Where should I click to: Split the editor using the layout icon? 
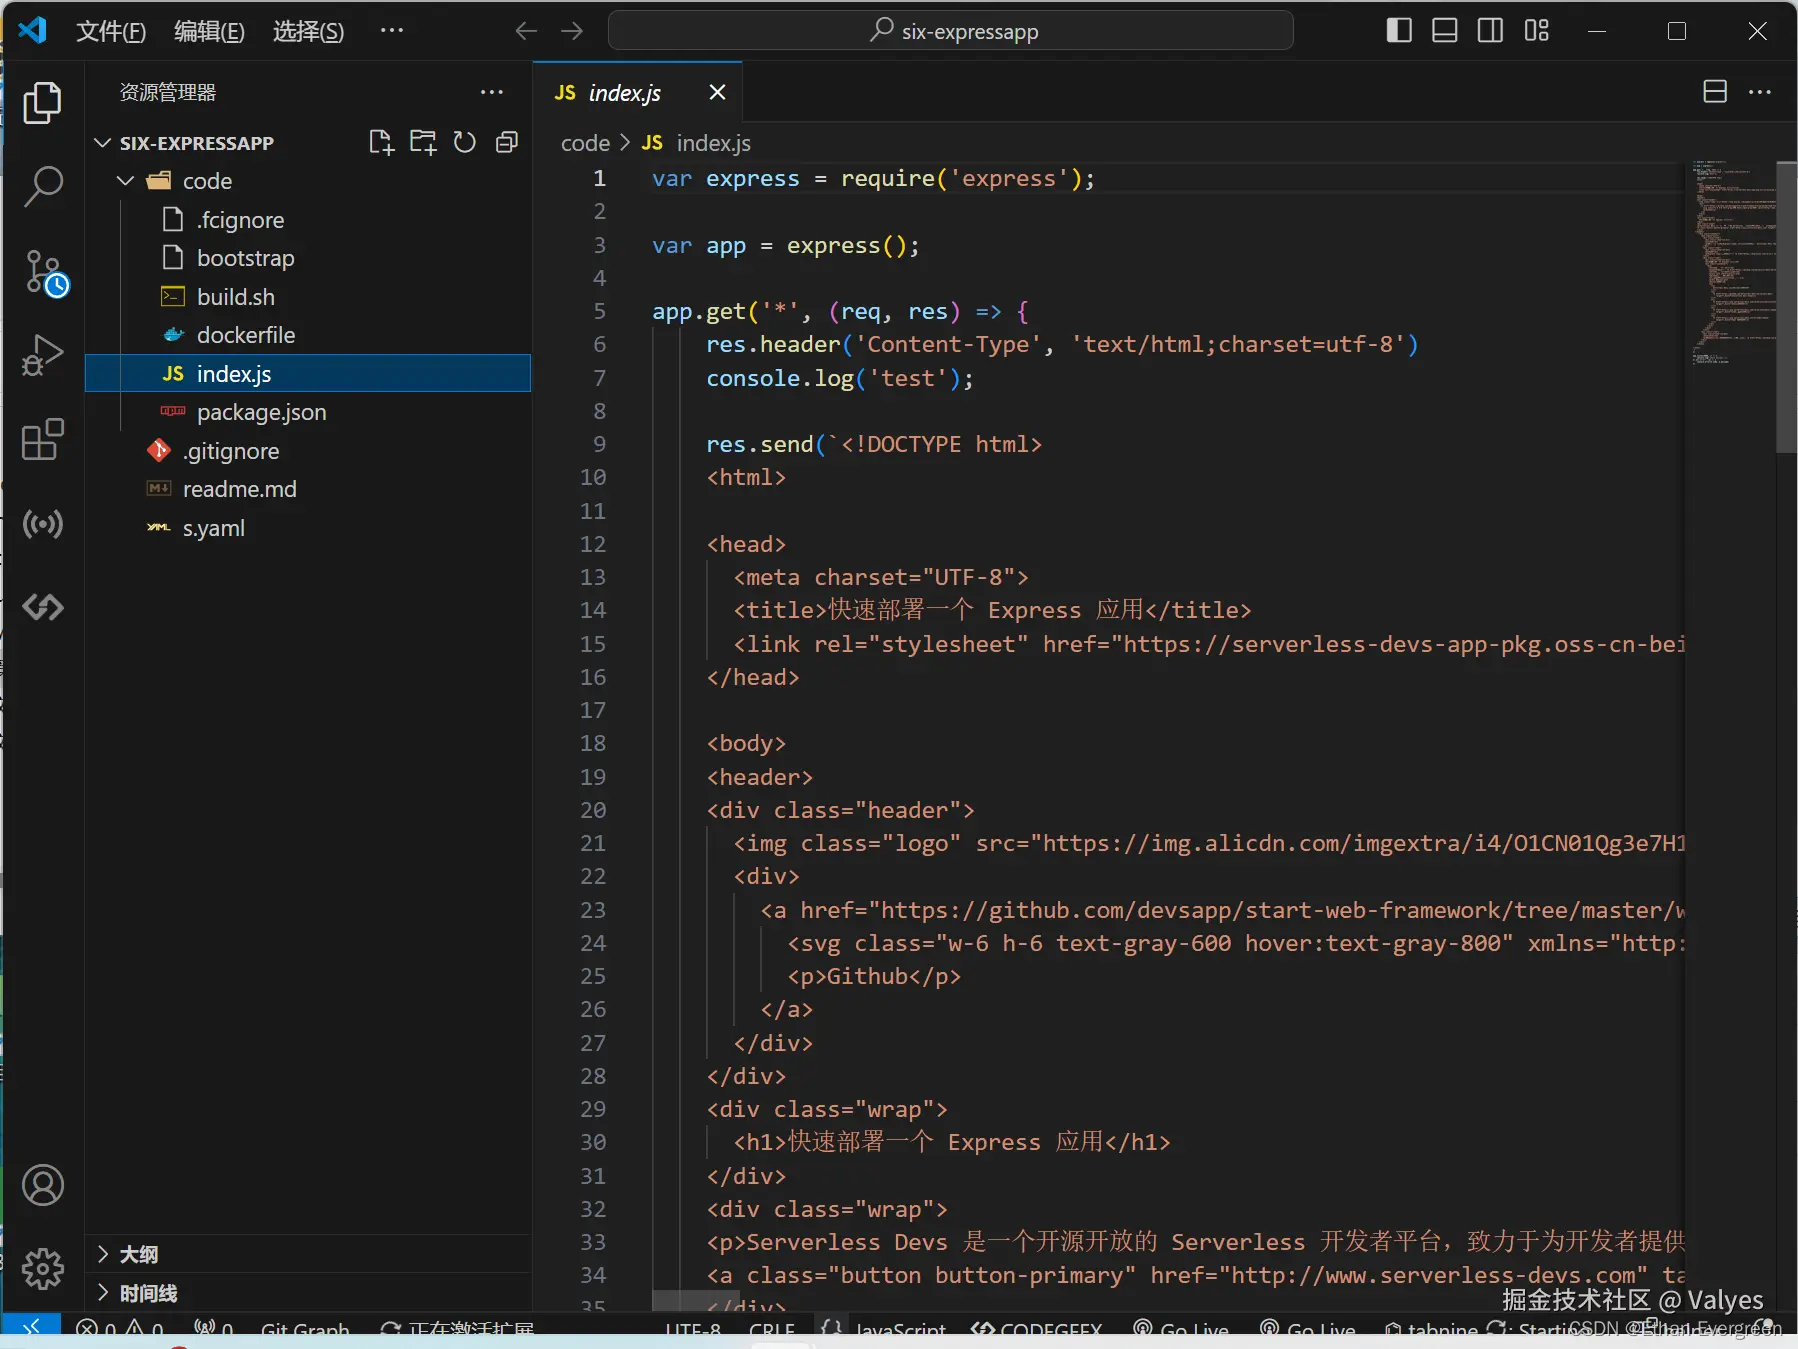coord(1715,92)
